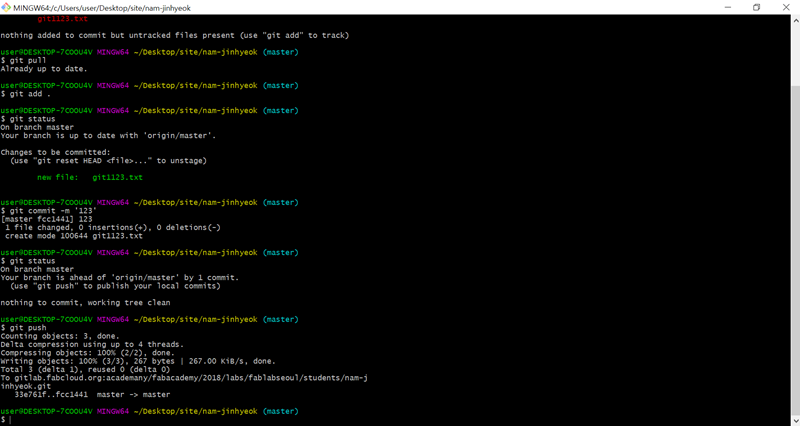800x426 pixels.
Task: Click the 'use git push to publish' hint line
Action: [115, 286]
